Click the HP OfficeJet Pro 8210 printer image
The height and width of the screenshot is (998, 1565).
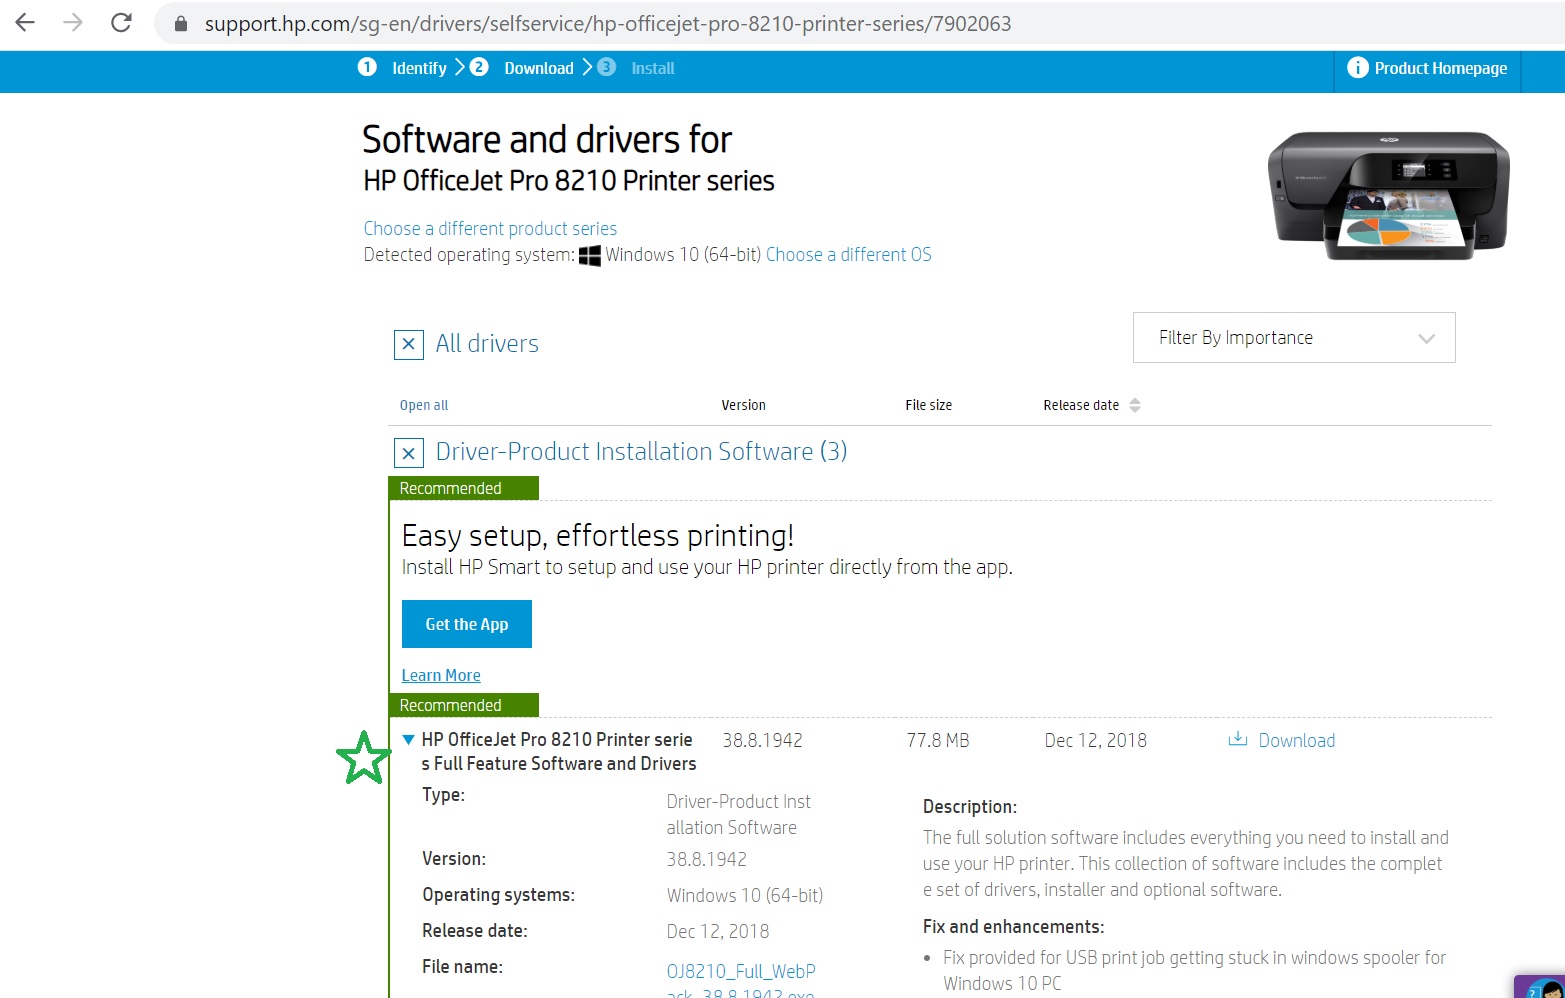[1388, 195]
